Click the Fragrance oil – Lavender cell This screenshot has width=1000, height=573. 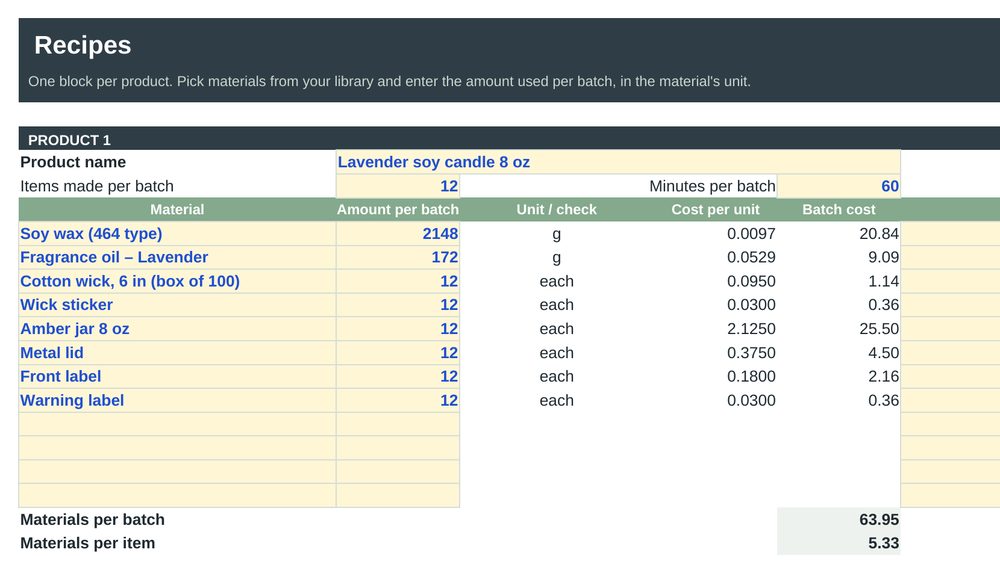click(x=177, y=257)
